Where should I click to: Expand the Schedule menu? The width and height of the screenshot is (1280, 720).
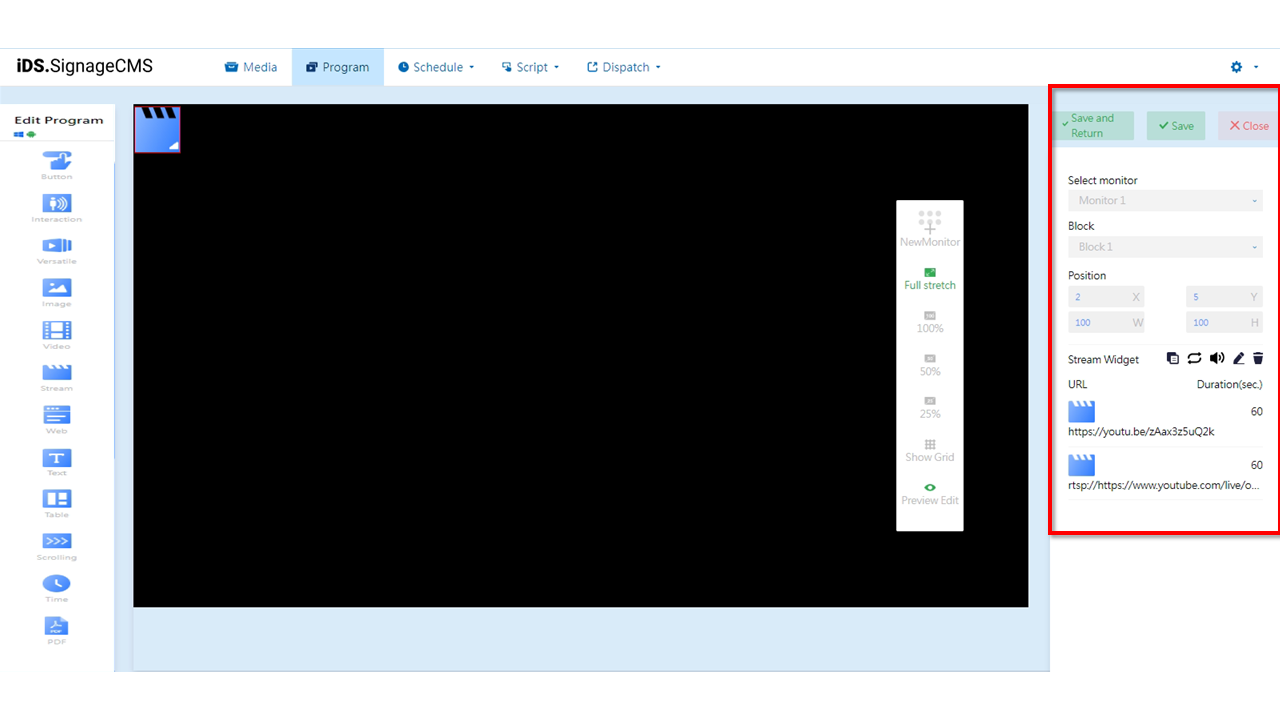point(436,66)
